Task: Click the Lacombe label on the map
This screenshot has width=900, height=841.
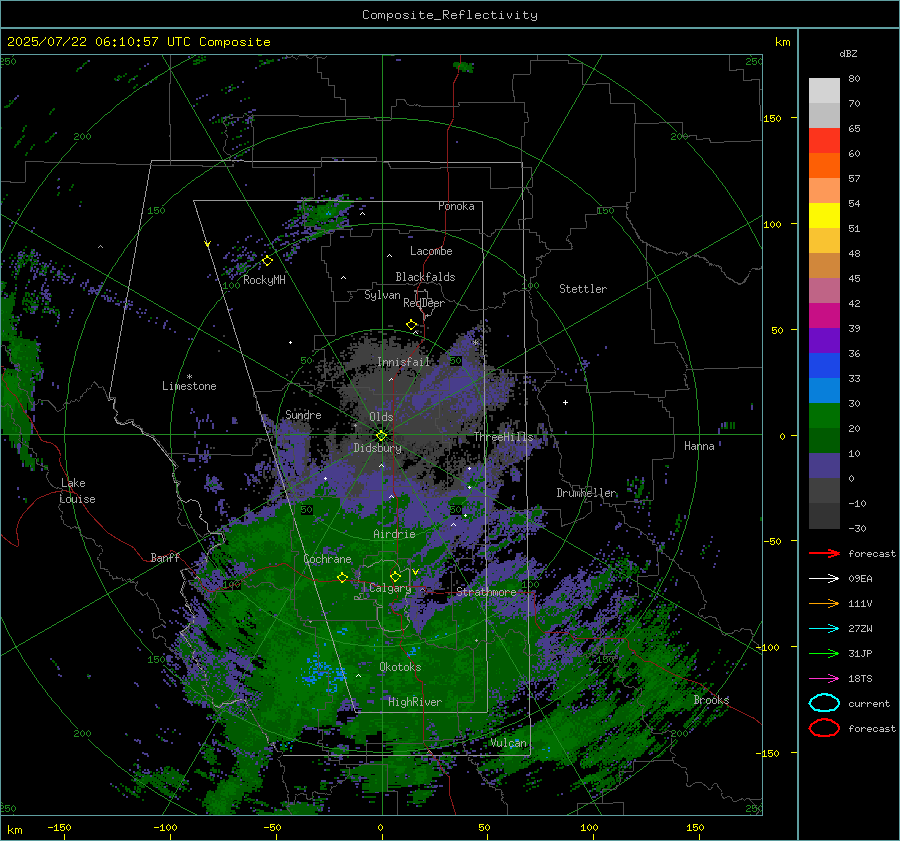Action: (x=431, y=251)
